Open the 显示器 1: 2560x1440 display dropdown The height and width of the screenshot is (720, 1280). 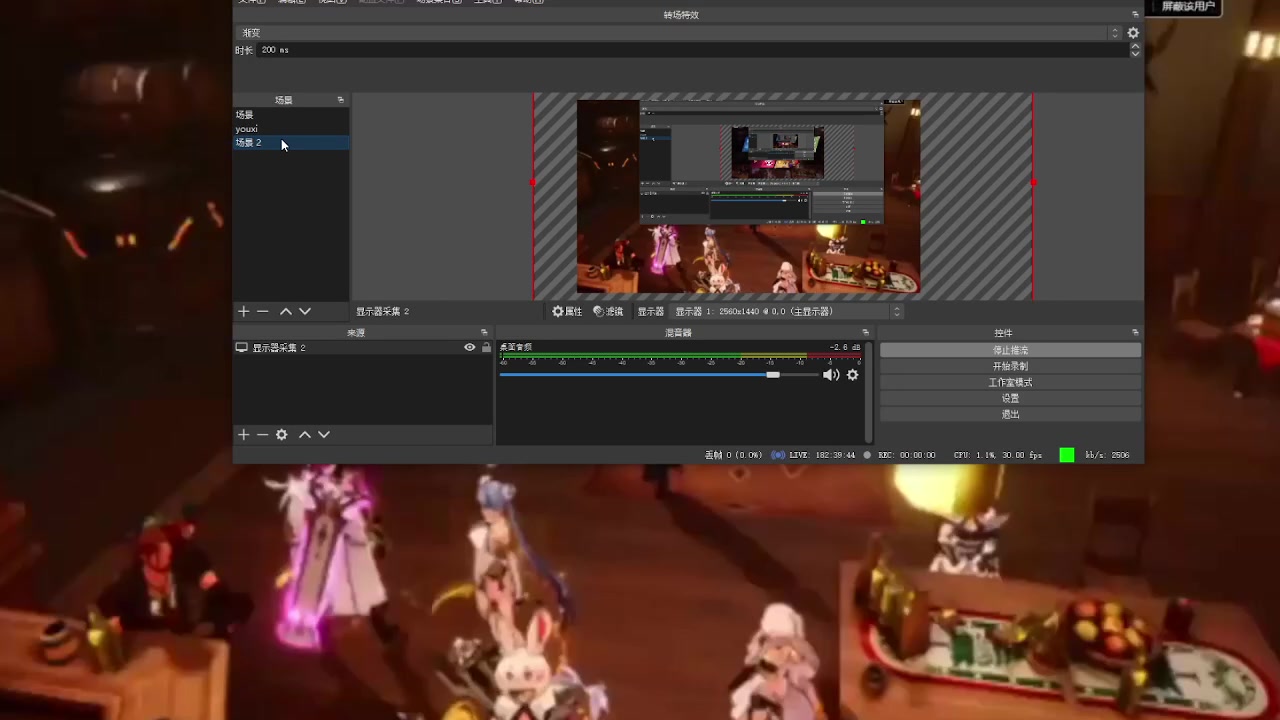pyautogui.click(x=788, y=311)
